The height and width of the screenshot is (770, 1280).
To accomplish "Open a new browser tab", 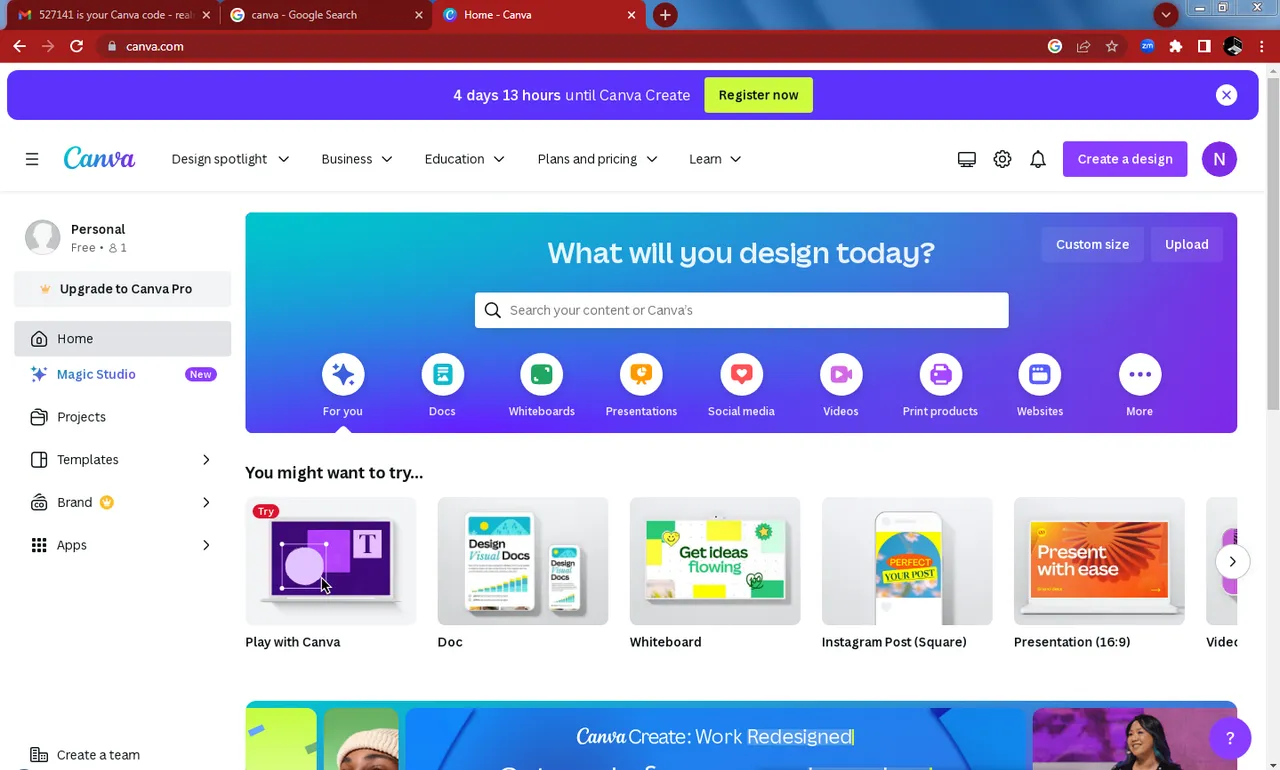I will point(665,15).
